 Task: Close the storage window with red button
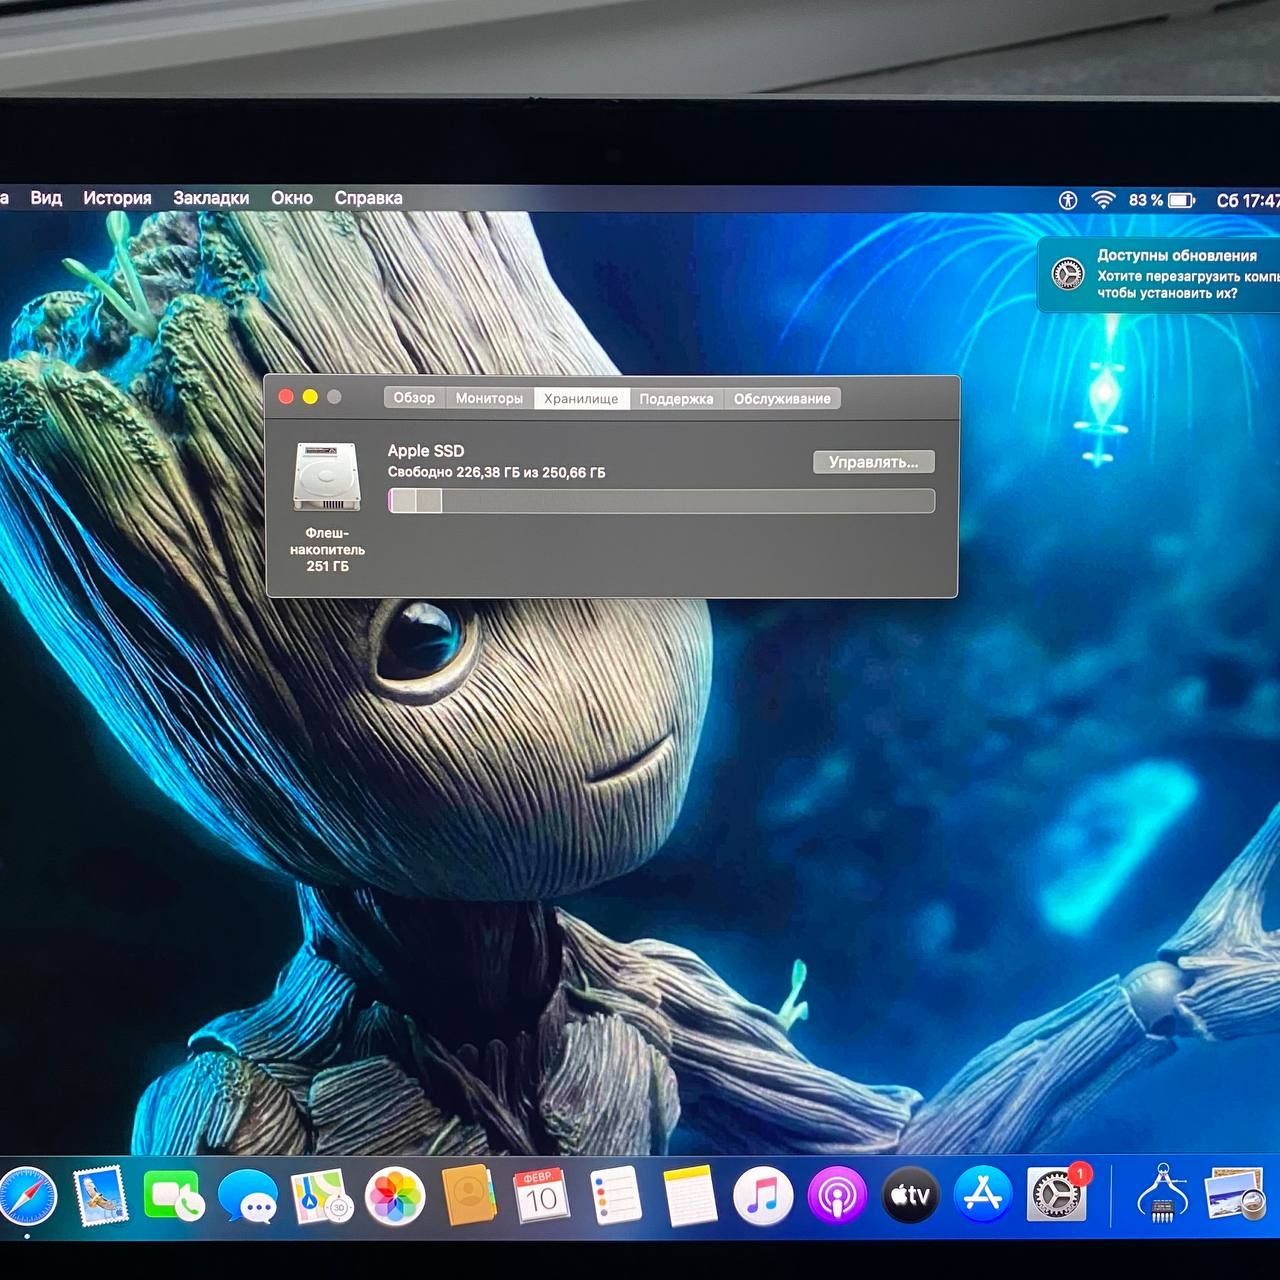[286, 397]
